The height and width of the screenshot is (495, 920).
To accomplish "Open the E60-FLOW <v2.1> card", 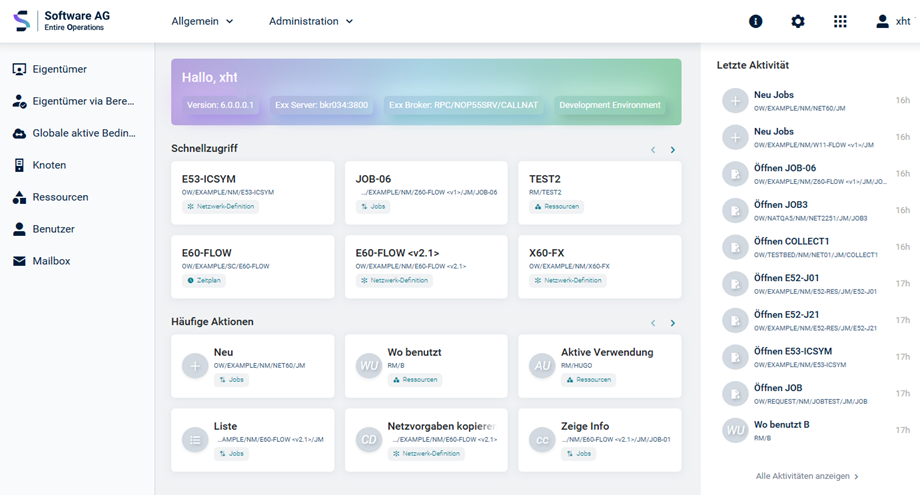I will pos(427,267).
